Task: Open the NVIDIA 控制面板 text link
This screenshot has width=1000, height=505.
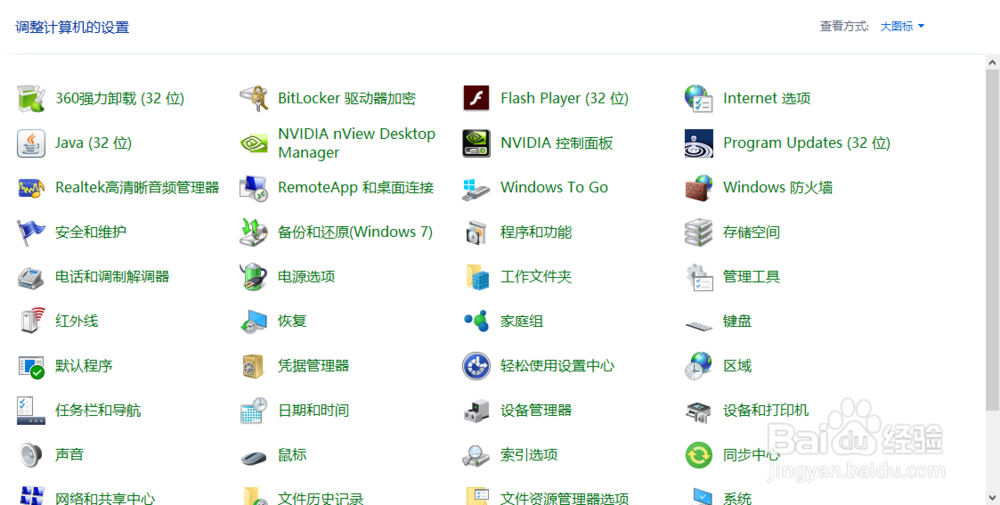Action: (557, 143)
